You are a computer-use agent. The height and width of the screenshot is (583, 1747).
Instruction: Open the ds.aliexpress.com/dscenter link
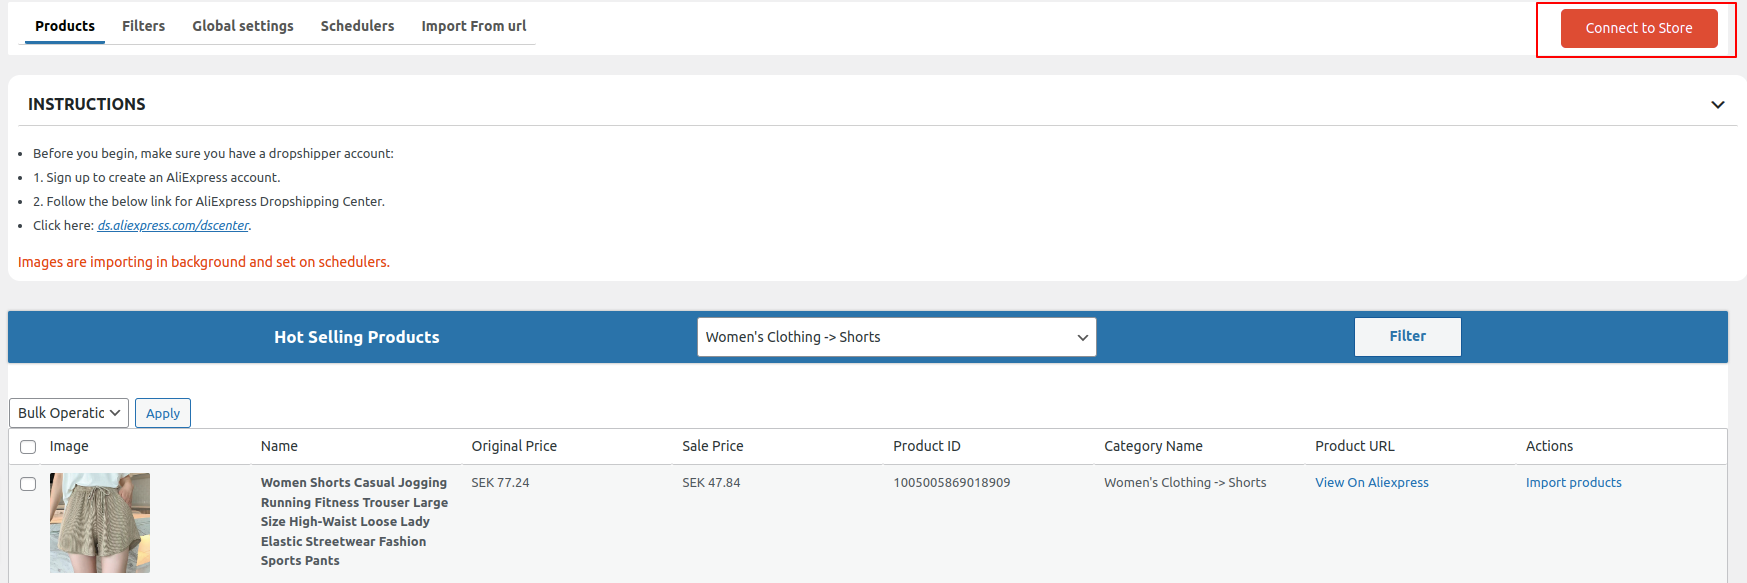173,226
